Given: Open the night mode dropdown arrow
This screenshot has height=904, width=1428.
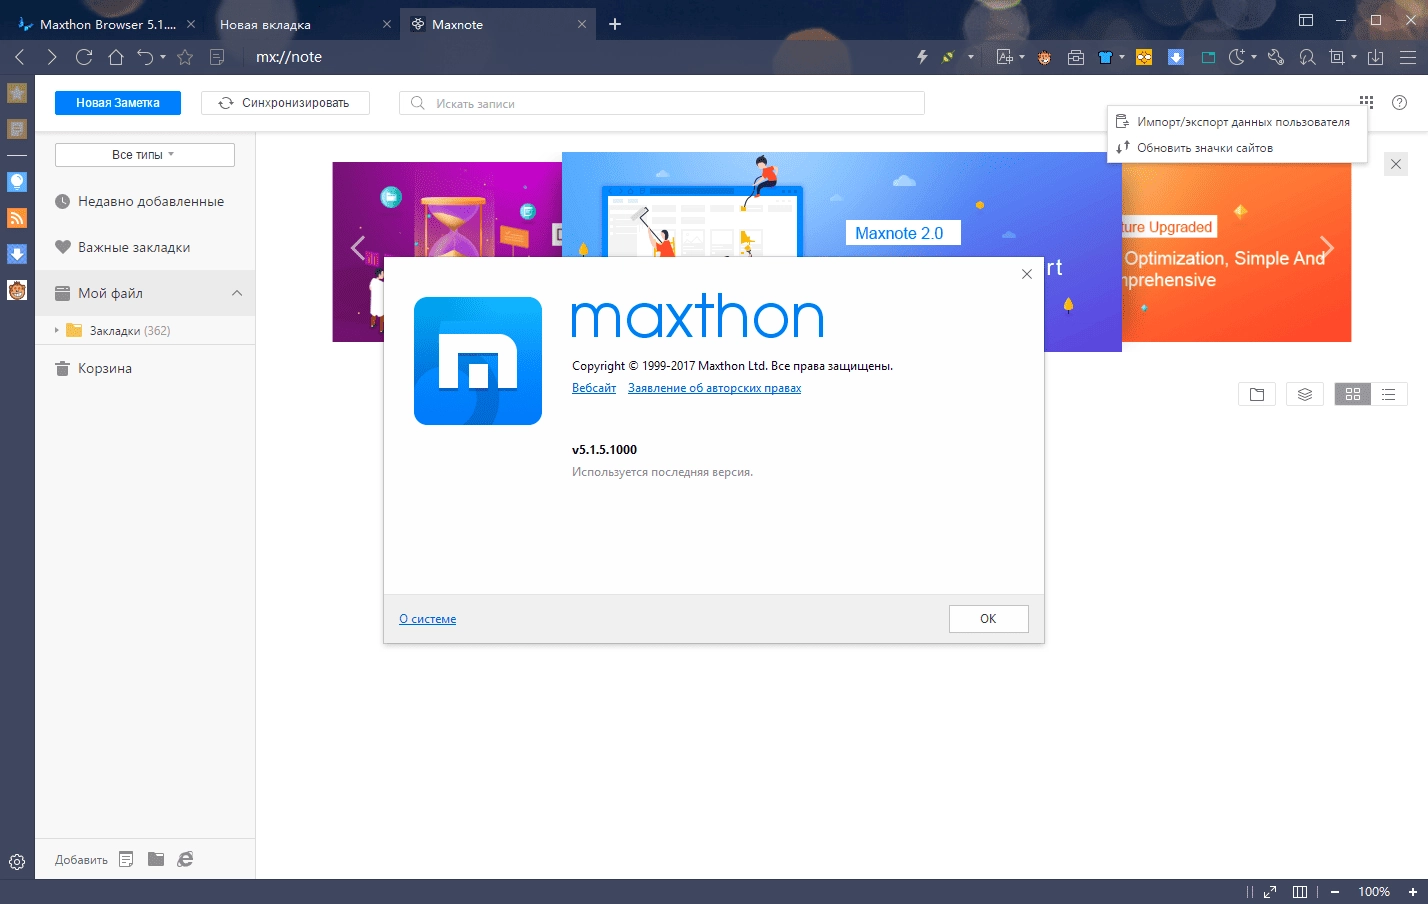Looking at the screenshot, I should (1254, 57).
